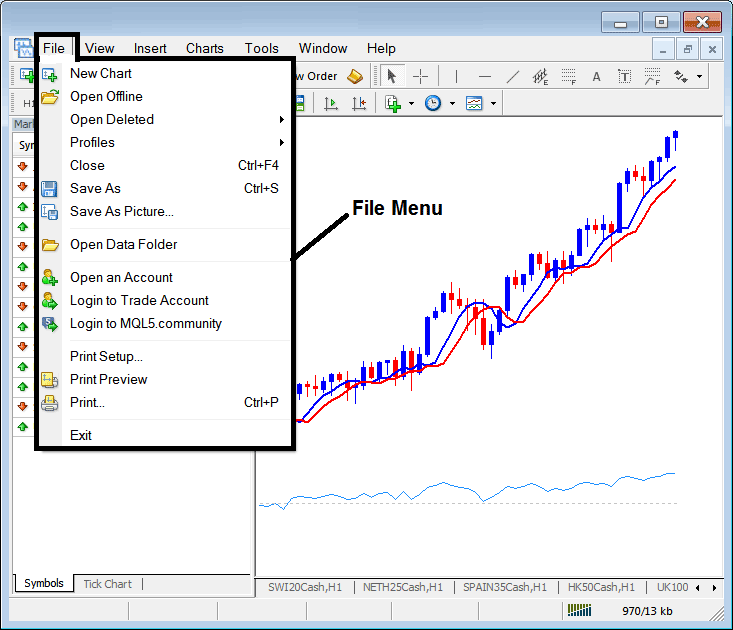The width and height of the screenshot is (733, 630).
Task: Select the Text Label 'T' tool
Action: coord(625,76)
